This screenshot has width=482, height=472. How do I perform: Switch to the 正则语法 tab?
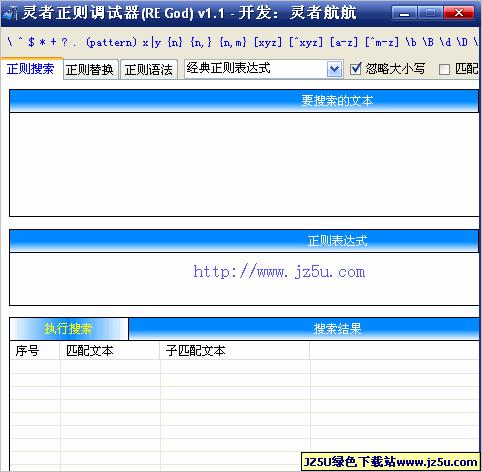tap(149, 70)
